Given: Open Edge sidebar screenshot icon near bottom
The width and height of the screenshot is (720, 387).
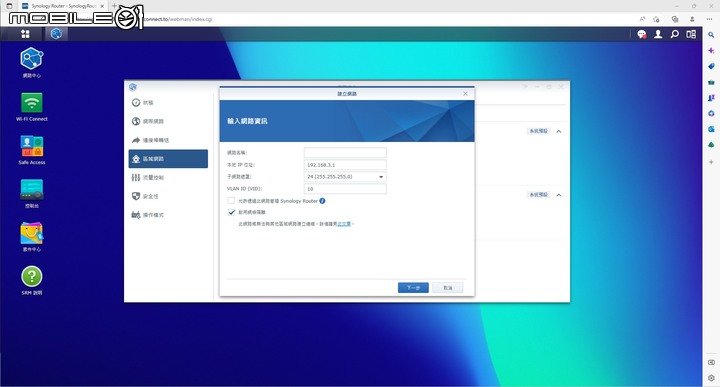Looking at the screenshot, I should 711,362.
